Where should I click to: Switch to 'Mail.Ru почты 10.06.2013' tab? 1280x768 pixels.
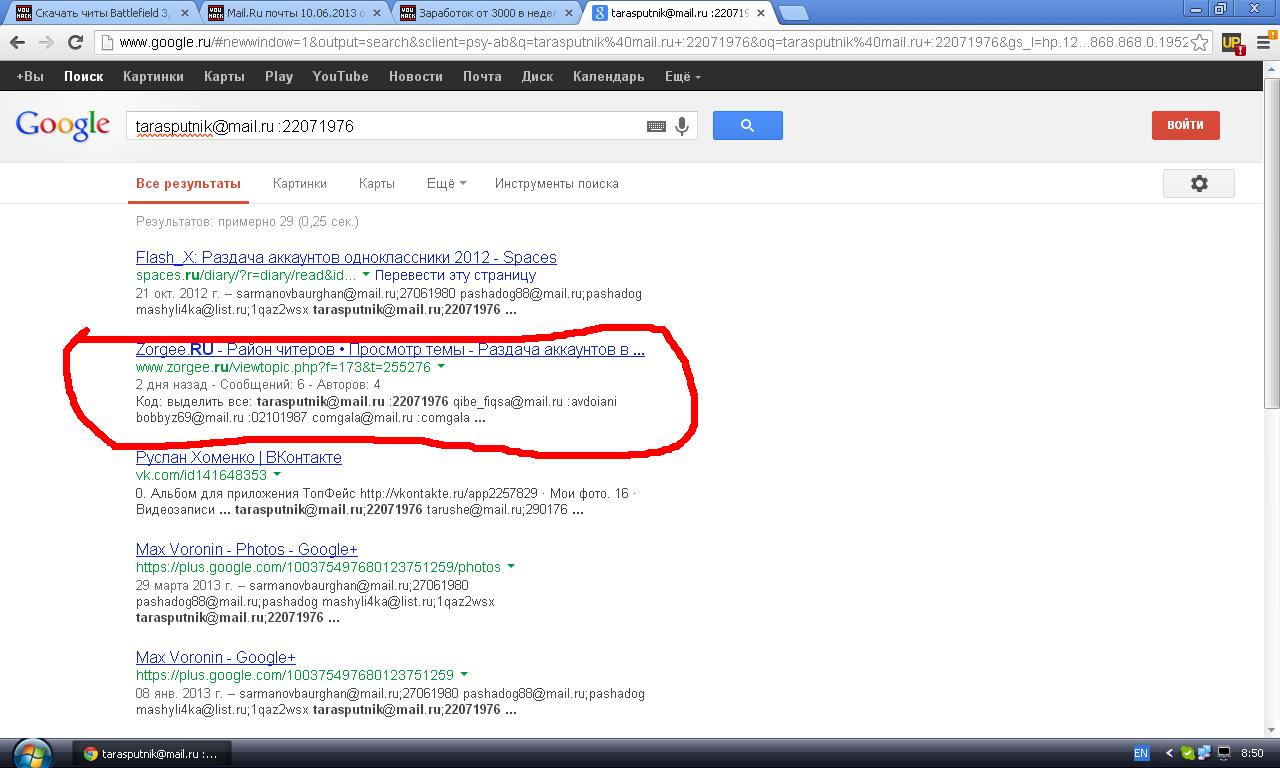pos(292,13)
